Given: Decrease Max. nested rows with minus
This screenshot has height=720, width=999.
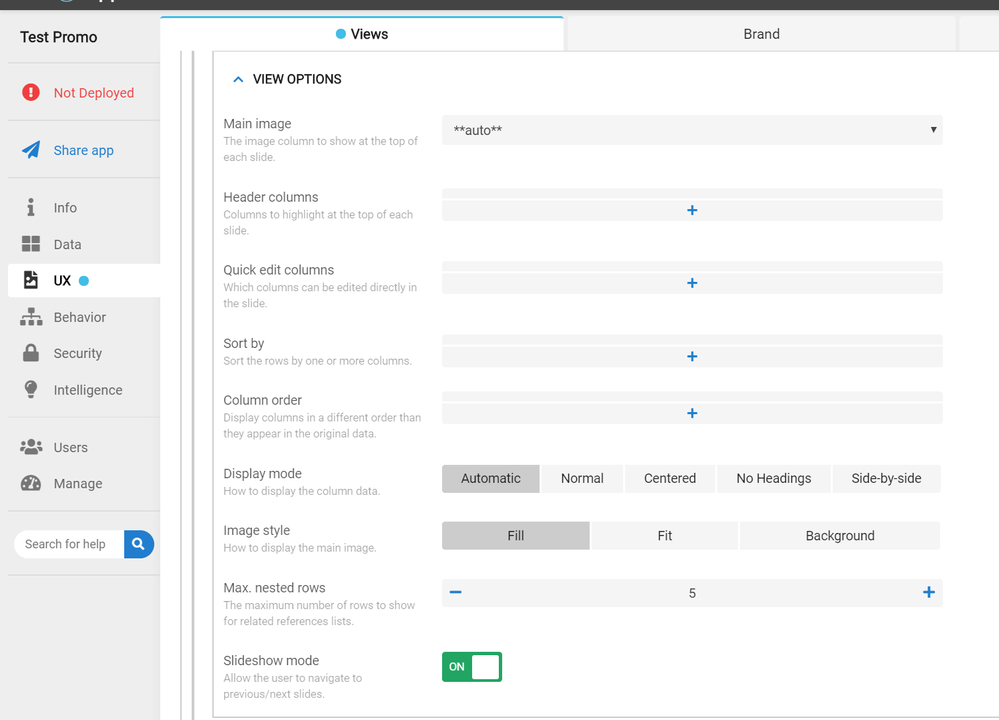Looking at the screenshot, I should coord(456,593).
